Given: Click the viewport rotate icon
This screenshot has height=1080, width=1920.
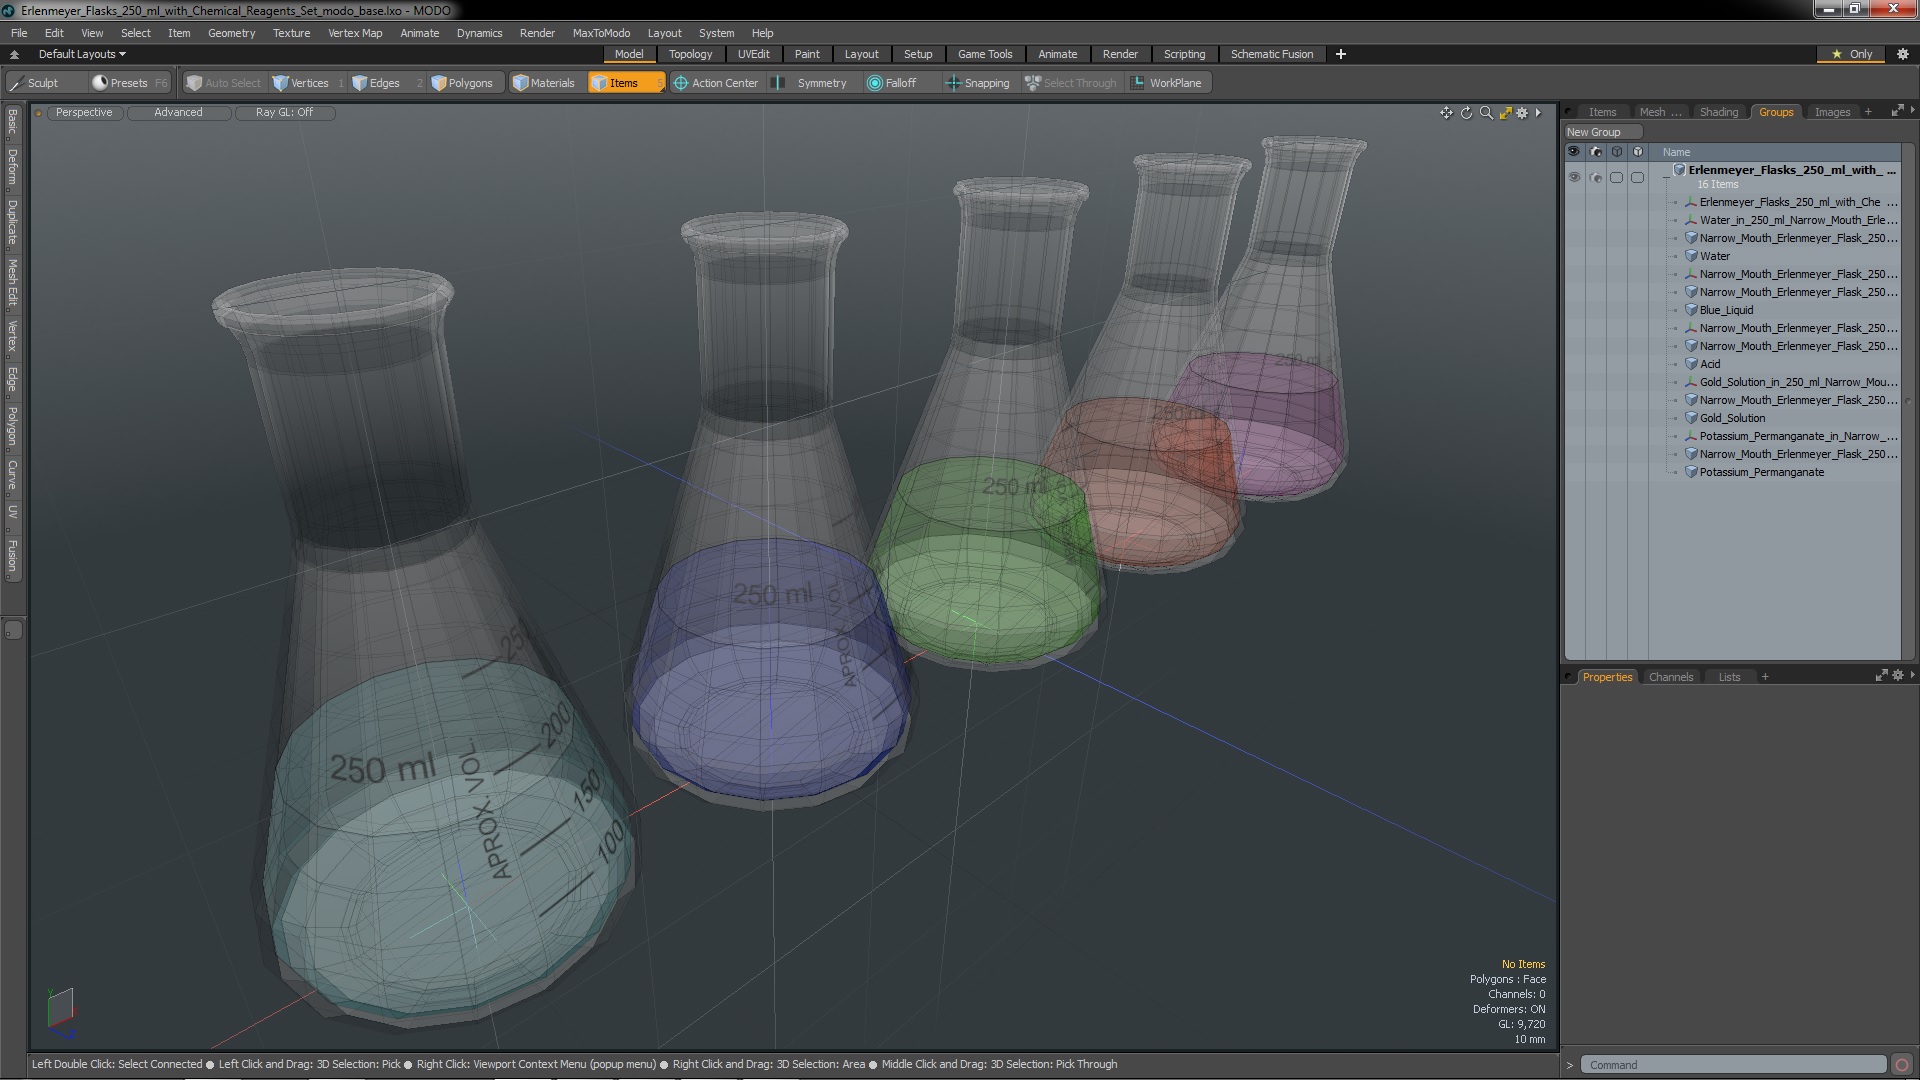Looking at the screenshot, I should [x=1466, y=113].
